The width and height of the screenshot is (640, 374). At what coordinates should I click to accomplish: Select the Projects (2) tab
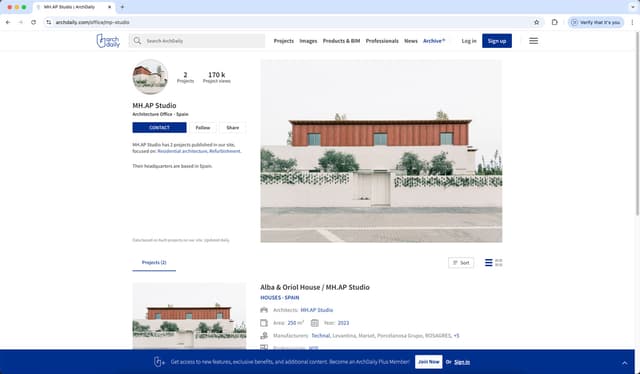pos(154,263)
